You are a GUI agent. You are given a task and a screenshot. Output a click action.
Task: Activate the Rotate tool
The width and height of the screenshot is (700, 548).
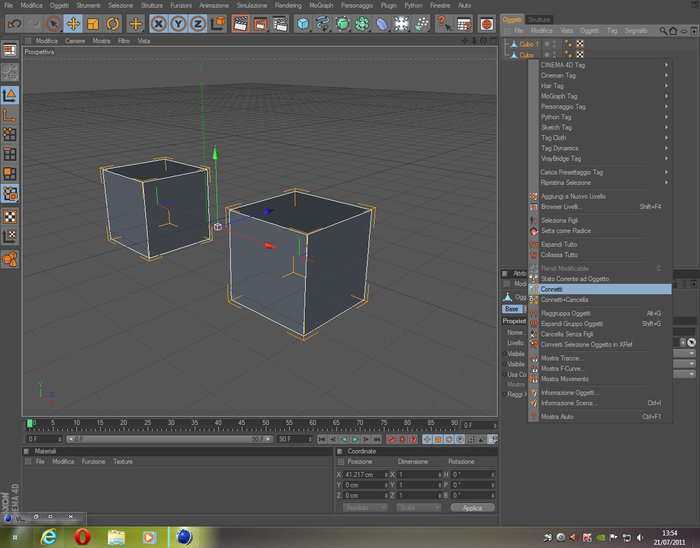[112, 23]
